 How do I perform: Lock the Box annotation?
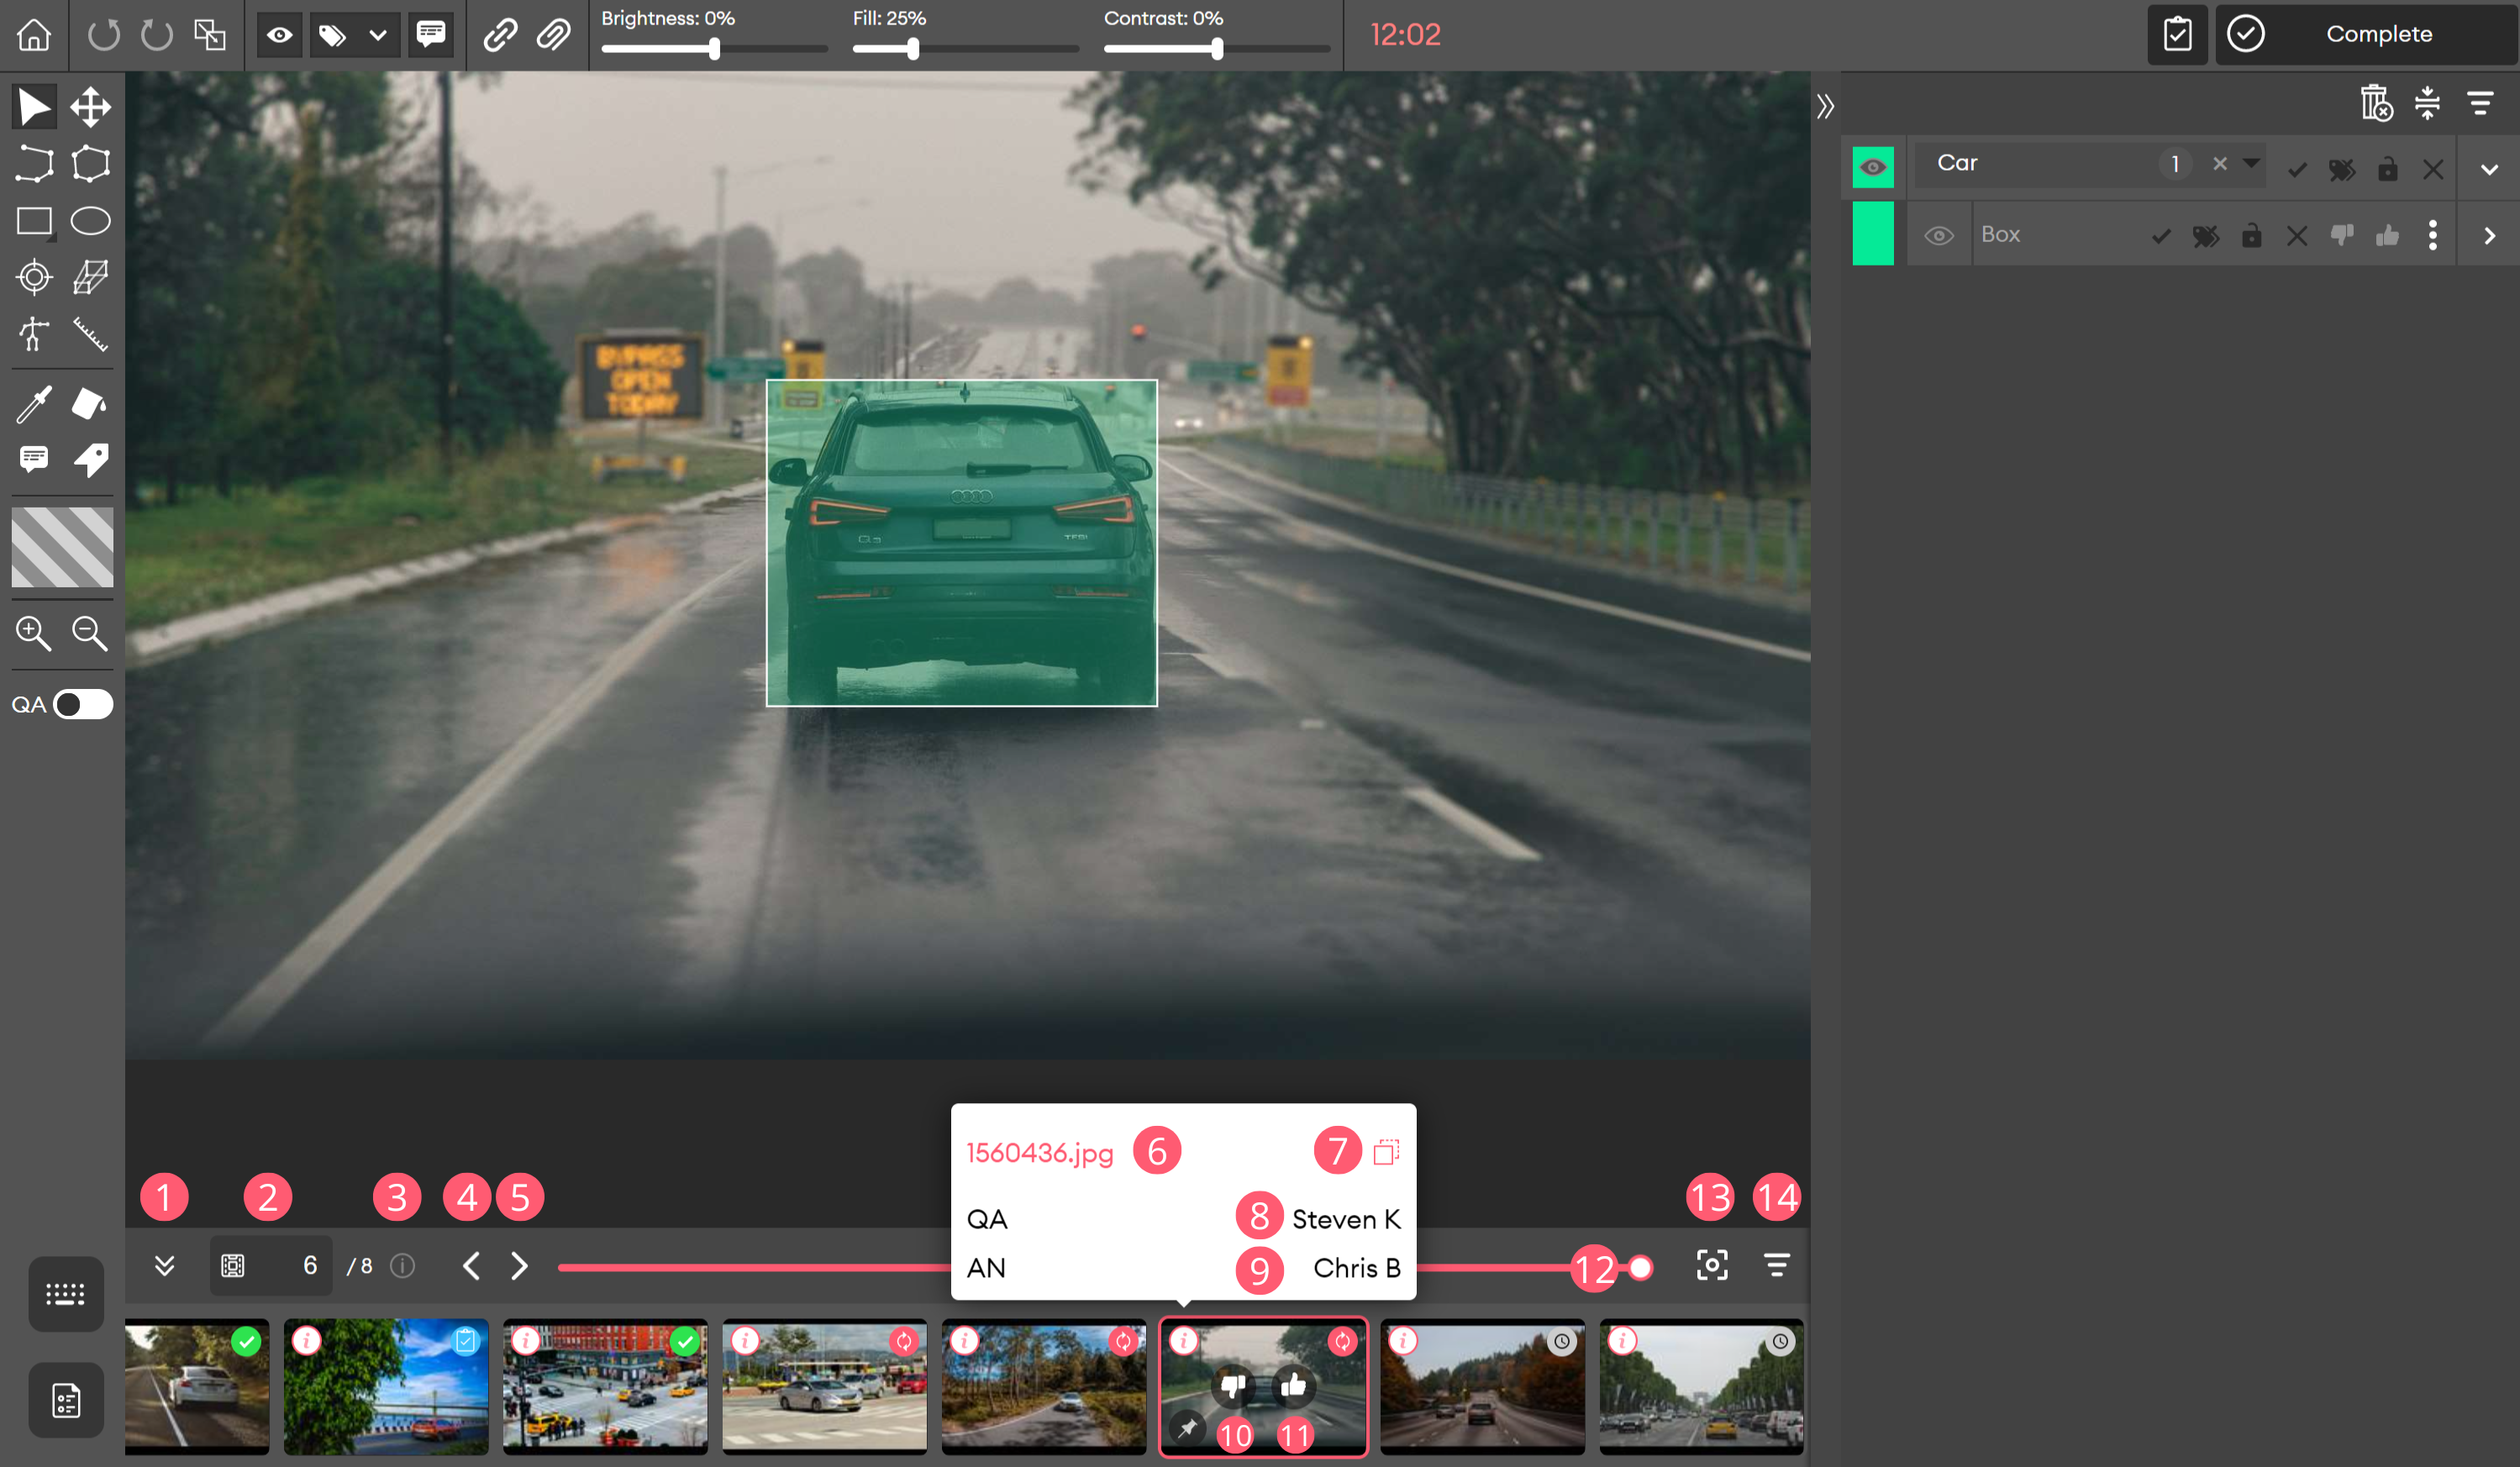tap(2251, 236)
